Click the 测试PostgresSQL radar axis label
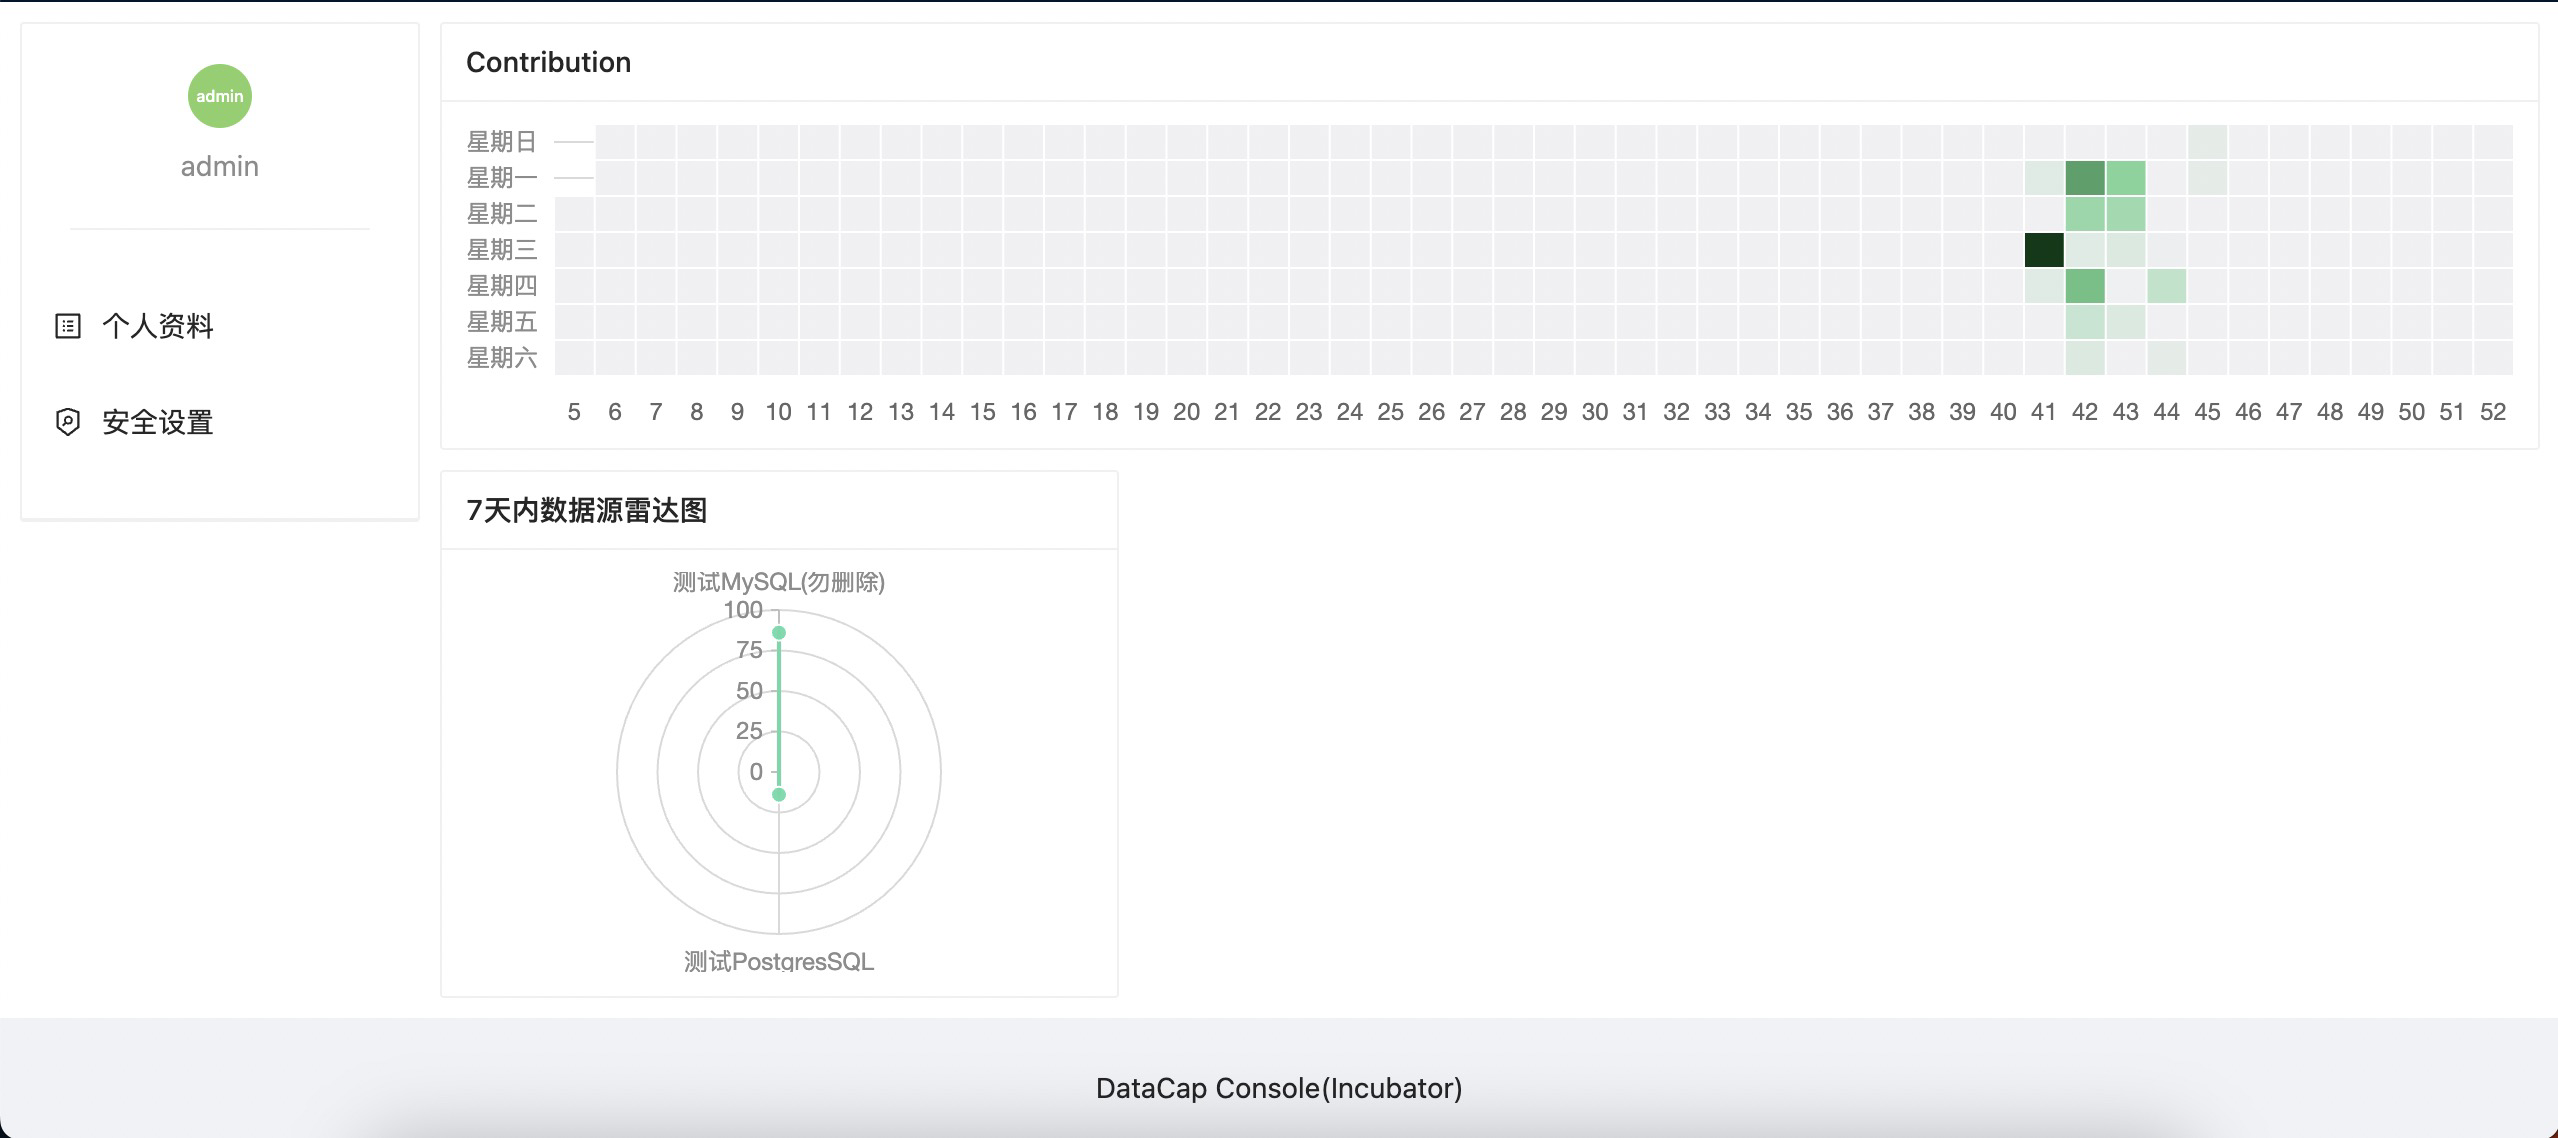This screenshot has width=2558, height=1138. 778,961
